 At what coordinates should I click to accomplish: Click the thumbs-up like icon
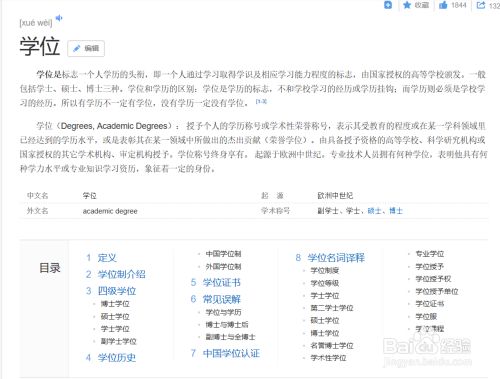(x=443, y=5)
